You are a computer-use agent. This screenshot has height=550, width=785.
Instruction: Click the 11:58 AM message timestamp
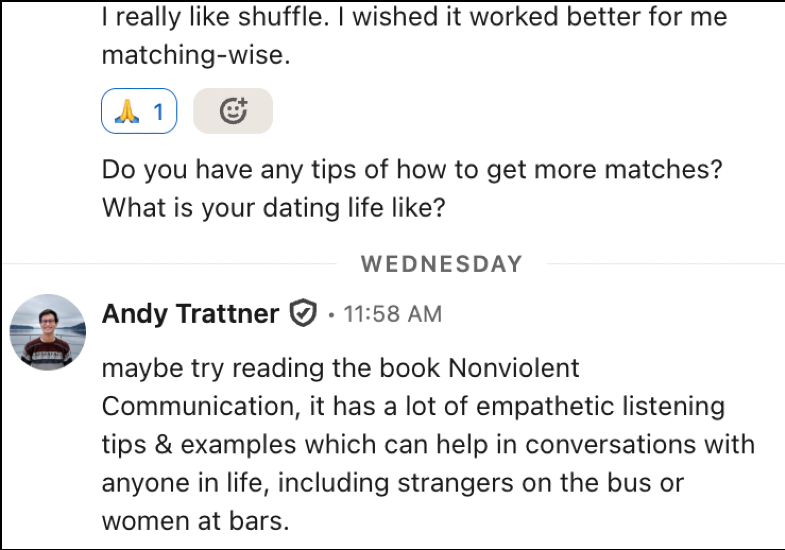click(x=392, y=314)
